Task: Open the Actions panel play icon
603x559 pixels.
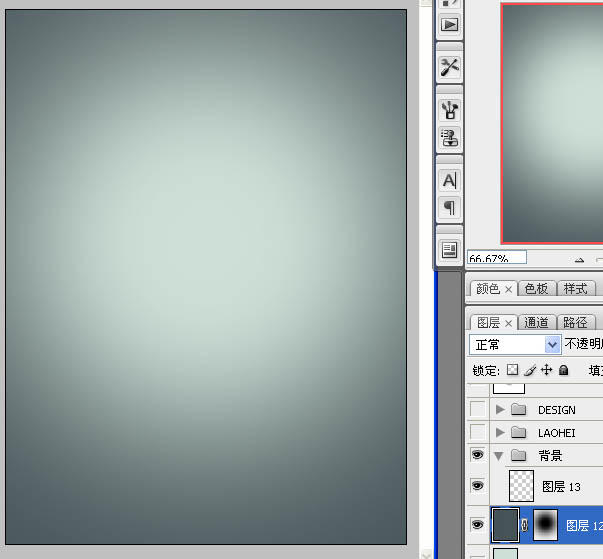Action: 450,25
